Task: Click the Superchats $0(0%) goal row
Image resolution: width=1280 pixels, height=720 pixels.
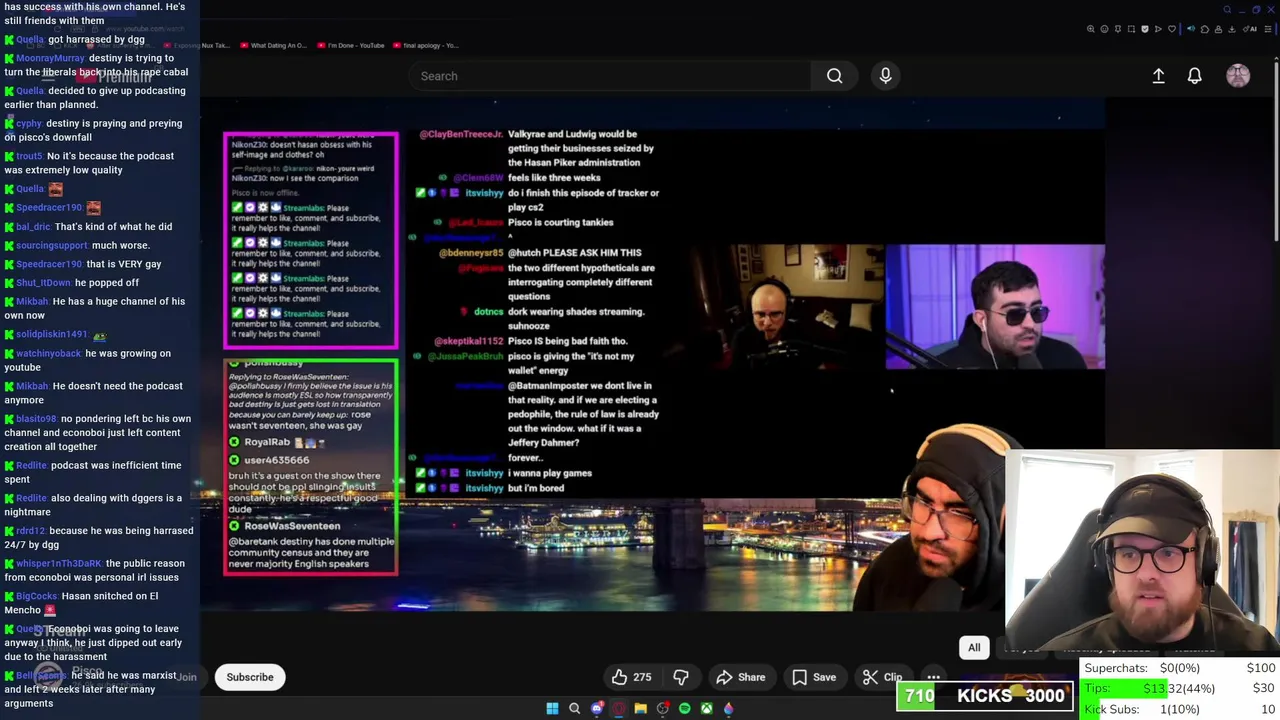Action: tap(1180, 668)
